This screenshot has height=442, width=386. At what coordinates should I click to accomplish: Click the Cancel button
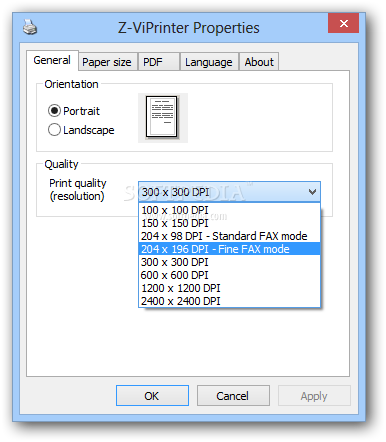(x=233, y=396)
